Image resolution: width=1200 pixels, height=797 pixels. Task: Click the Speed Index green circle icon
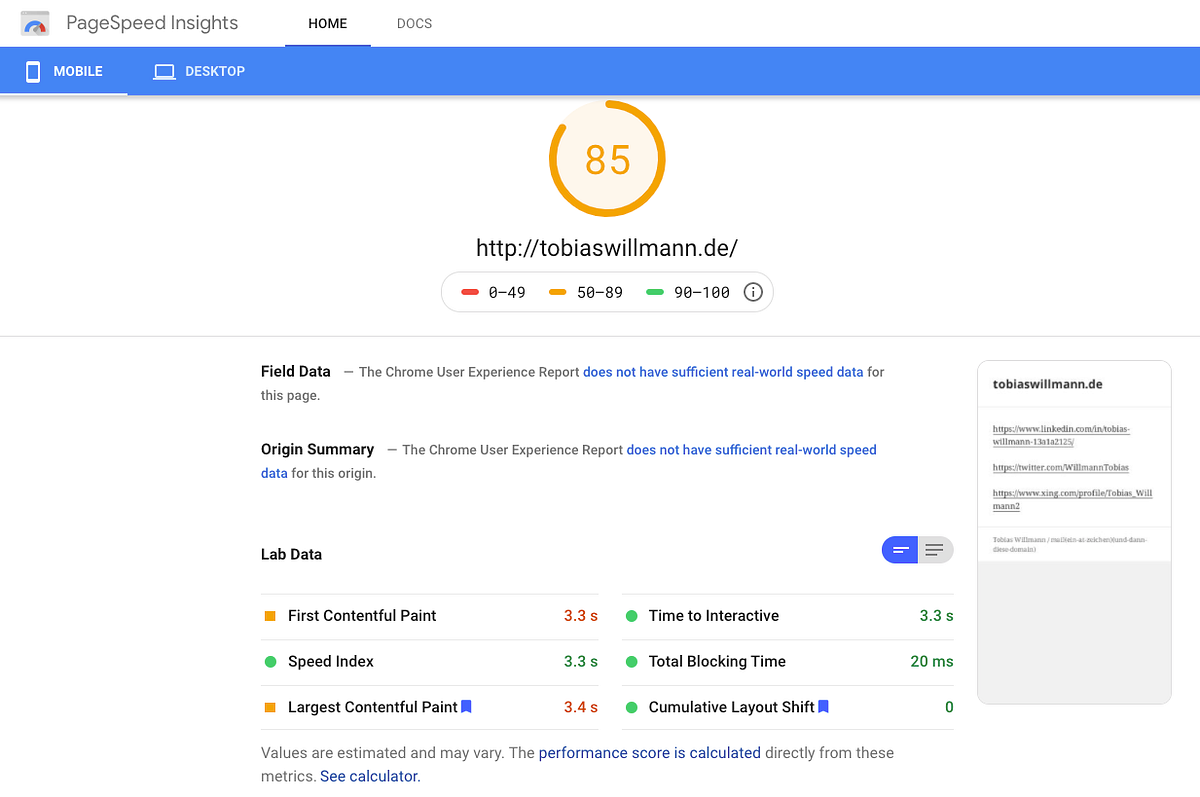tap(270, 662)
